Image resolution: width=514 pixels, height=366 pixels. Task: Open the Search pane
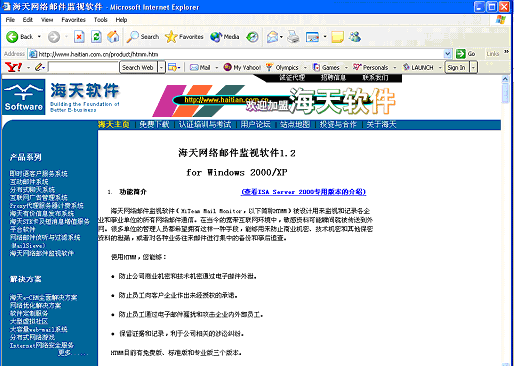click(143, 37)
